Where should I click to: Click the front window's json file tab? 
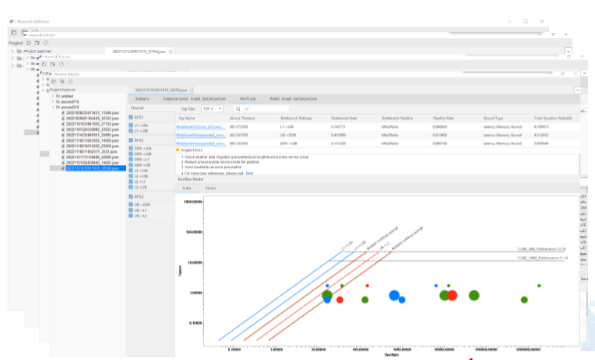[161, 90]
